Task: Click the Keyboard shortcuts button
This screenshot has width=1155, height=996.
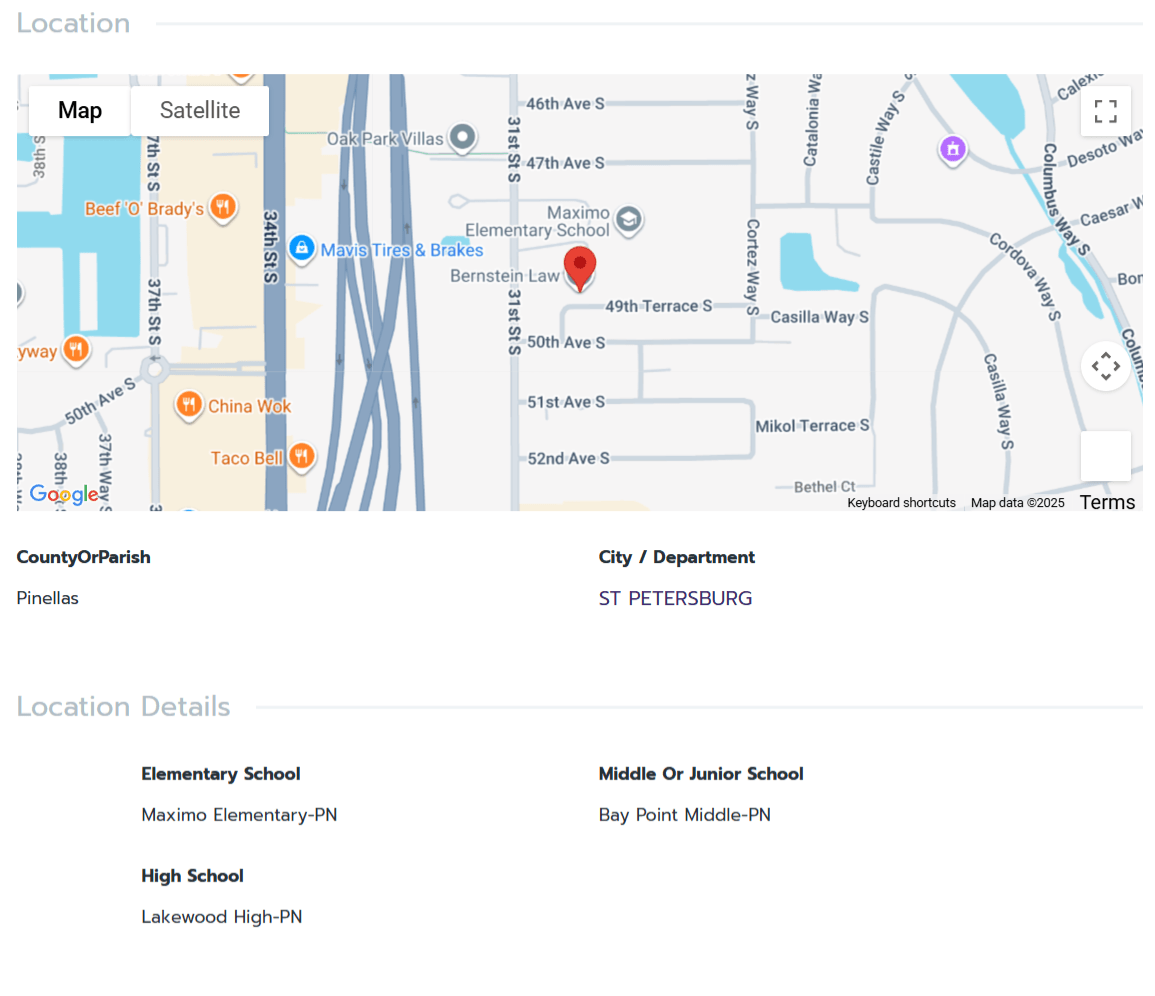Action: pos(901,503)
